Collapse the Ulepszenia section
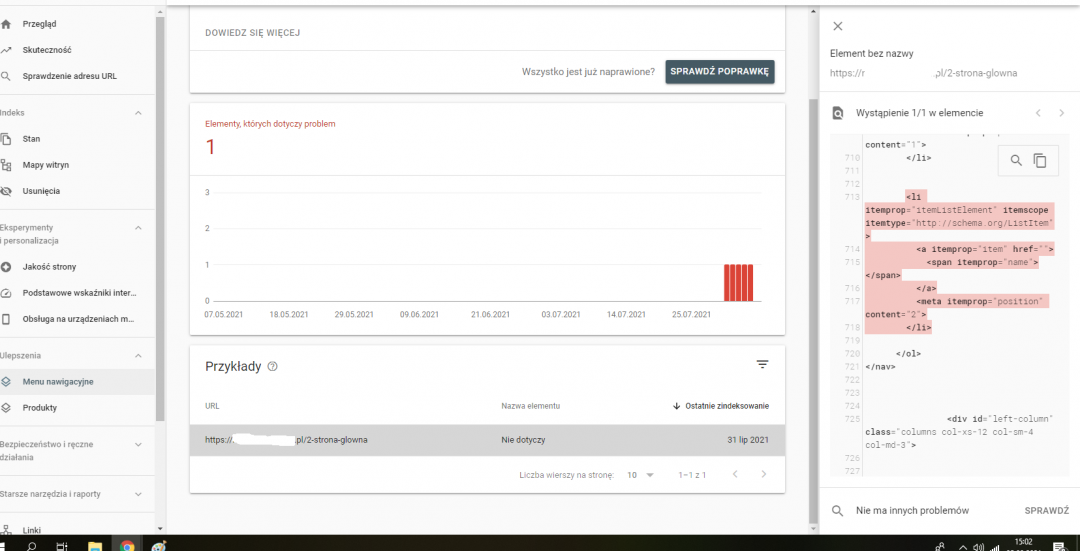The image size is (1080, 551). pyautogui.click(x=139, y=355)
